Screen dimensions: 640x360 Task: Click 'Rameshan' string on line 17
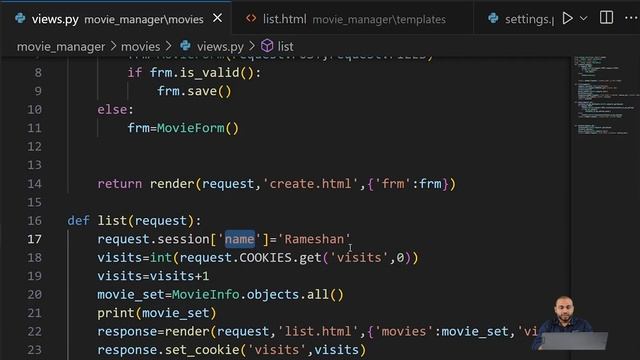point(314,239)
